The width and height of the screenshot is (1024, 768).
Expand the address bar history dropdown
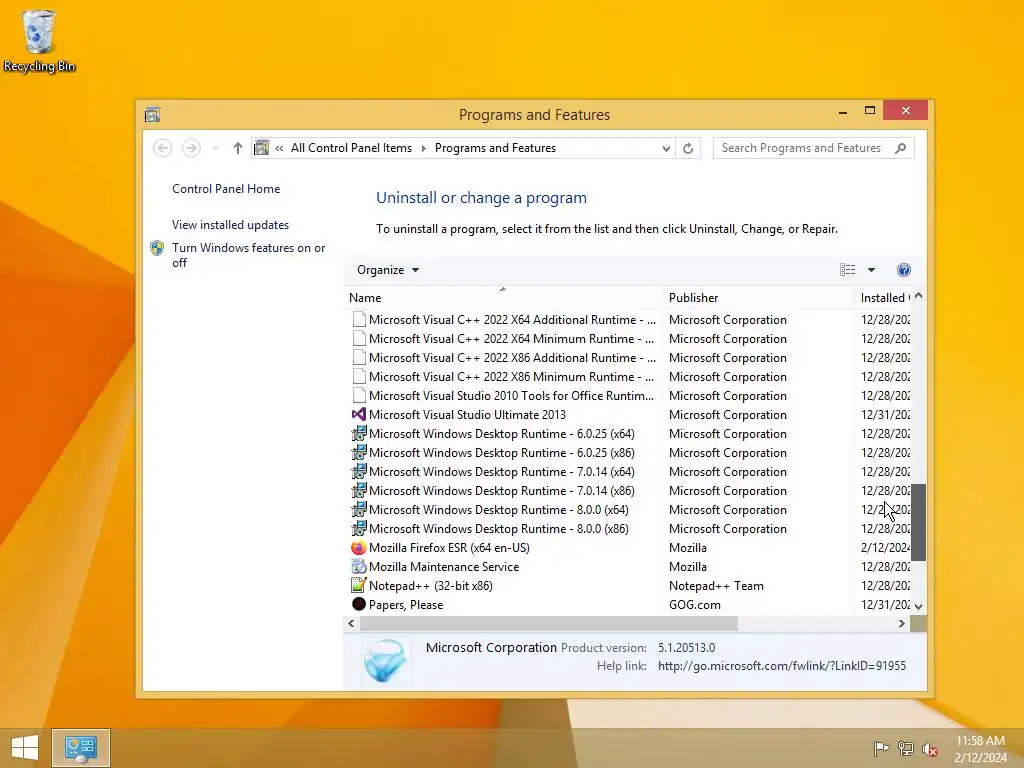click(665, 148)
